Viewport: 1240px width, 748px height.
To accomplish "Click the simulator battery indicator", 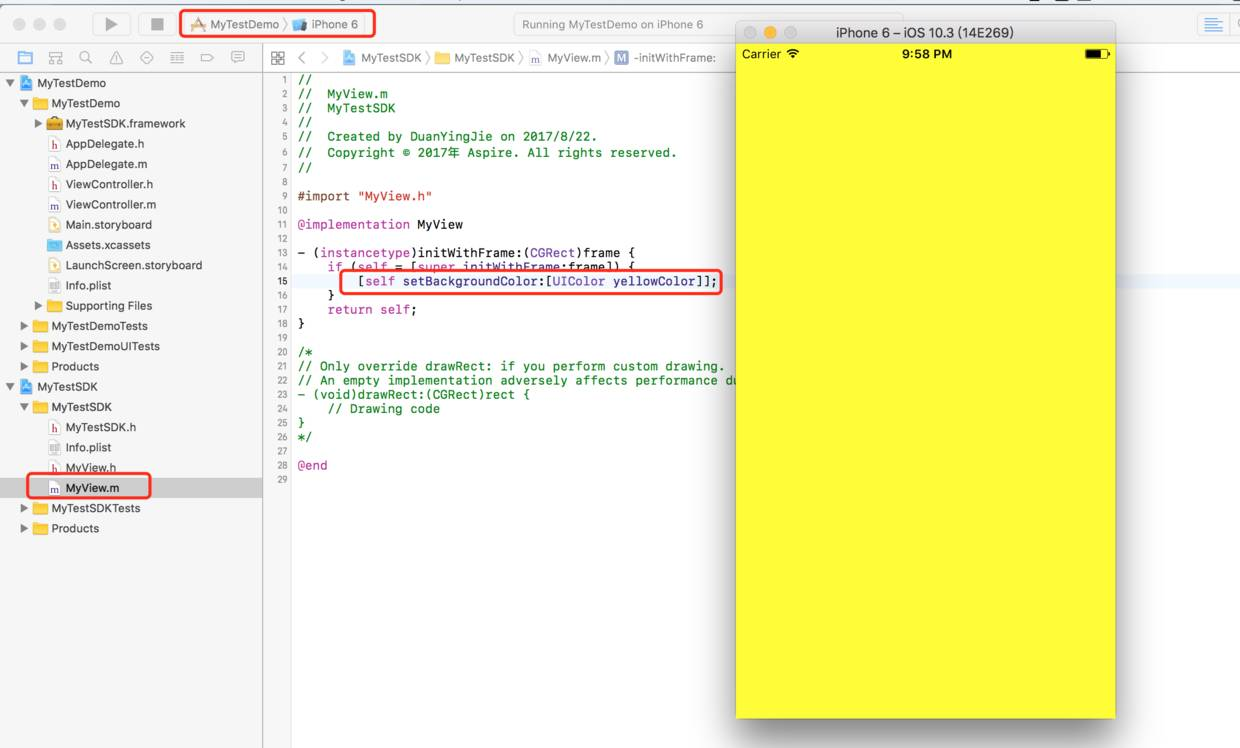I will (1097, 54).
